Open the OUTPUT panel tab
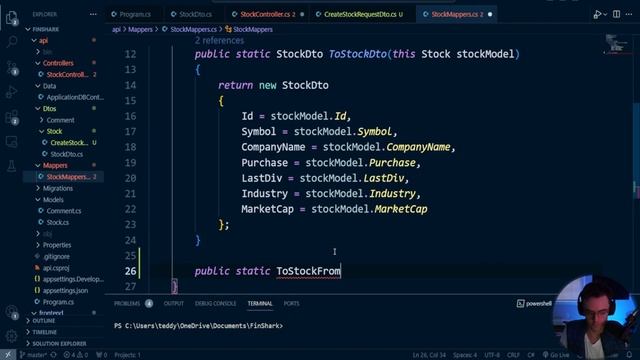This screenshot has height=360, width=640. pyautogui.click(x=173, y=304)
